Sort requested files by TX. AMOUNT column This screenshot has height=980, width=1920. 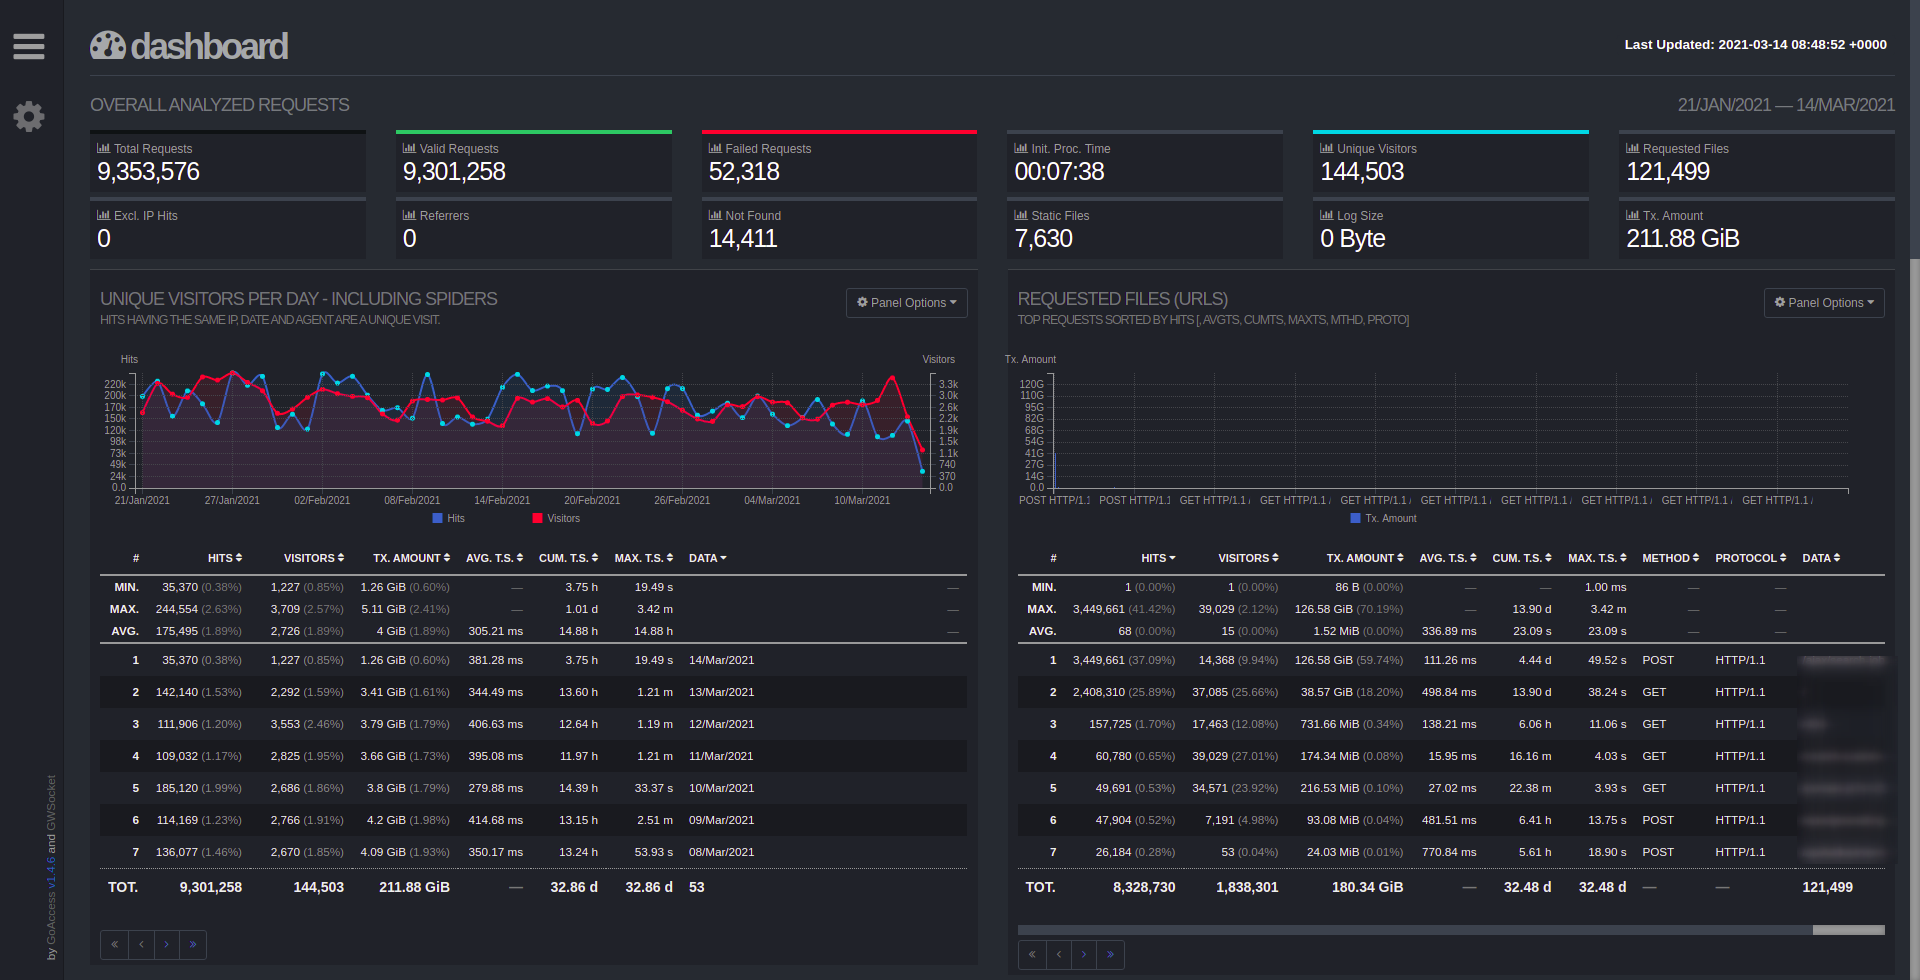click(1365, 558)
